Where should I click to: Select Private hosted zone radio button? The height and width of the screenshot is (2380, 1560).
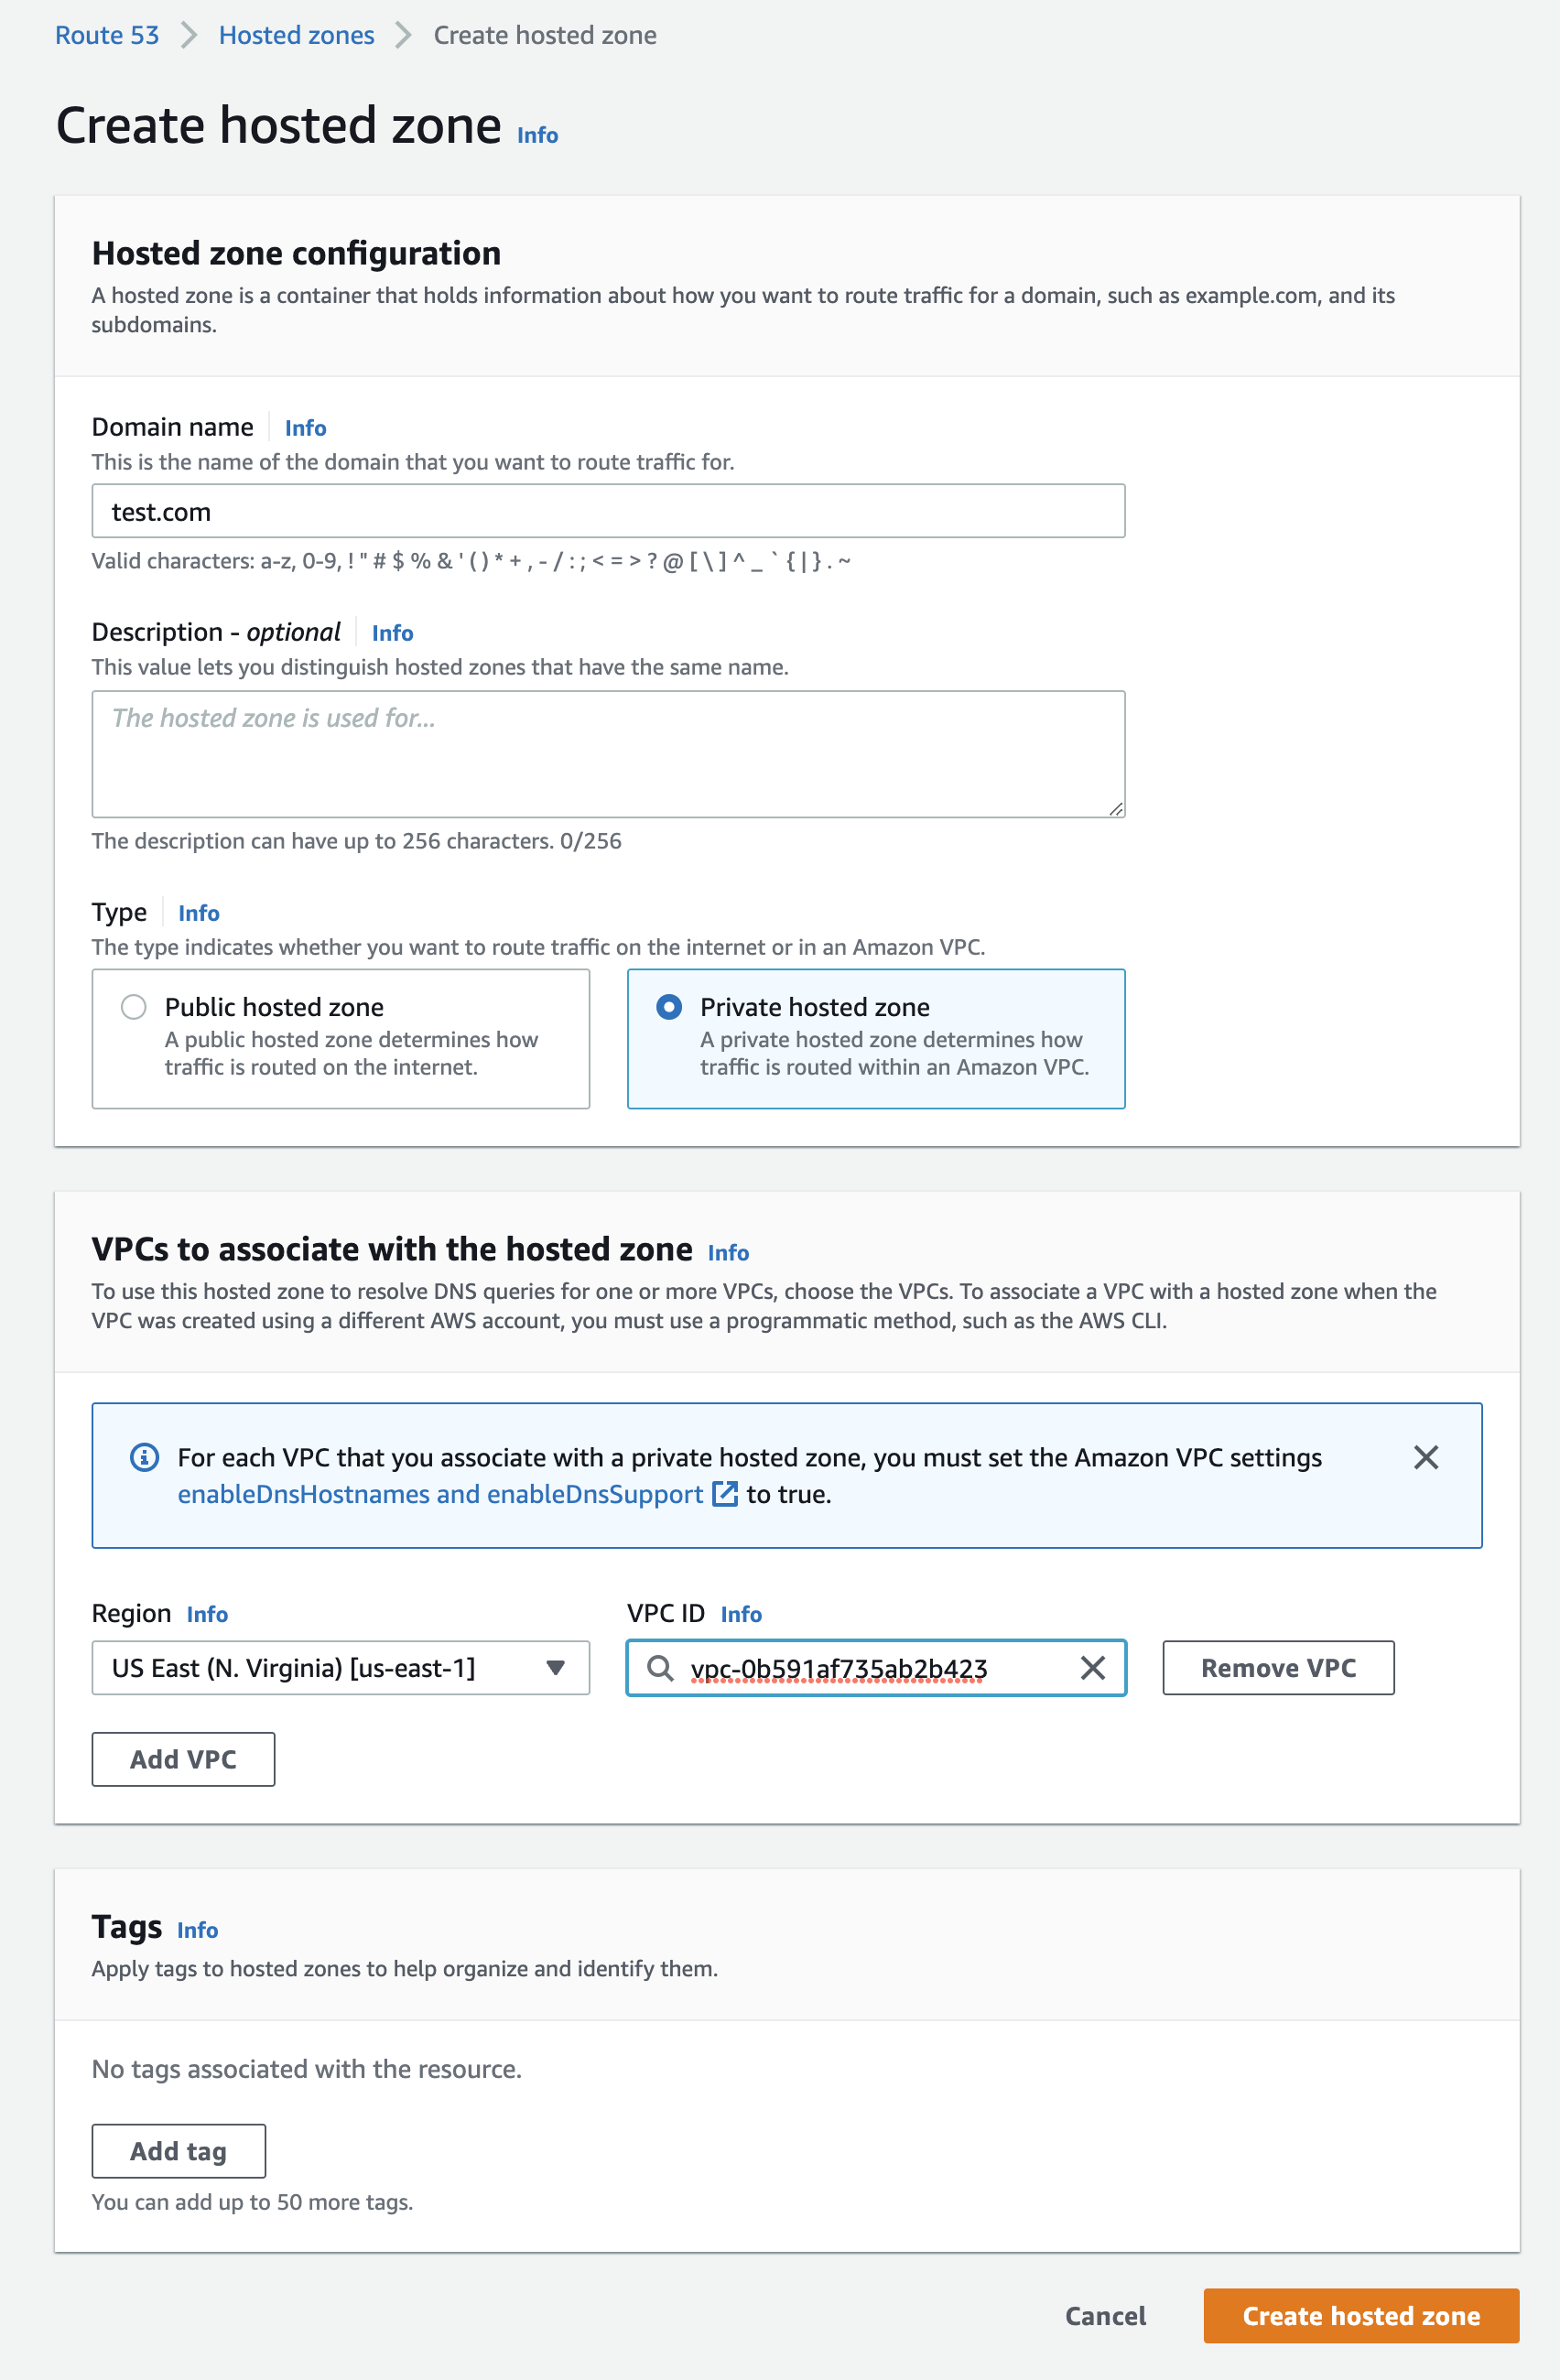pos(669,1007)
